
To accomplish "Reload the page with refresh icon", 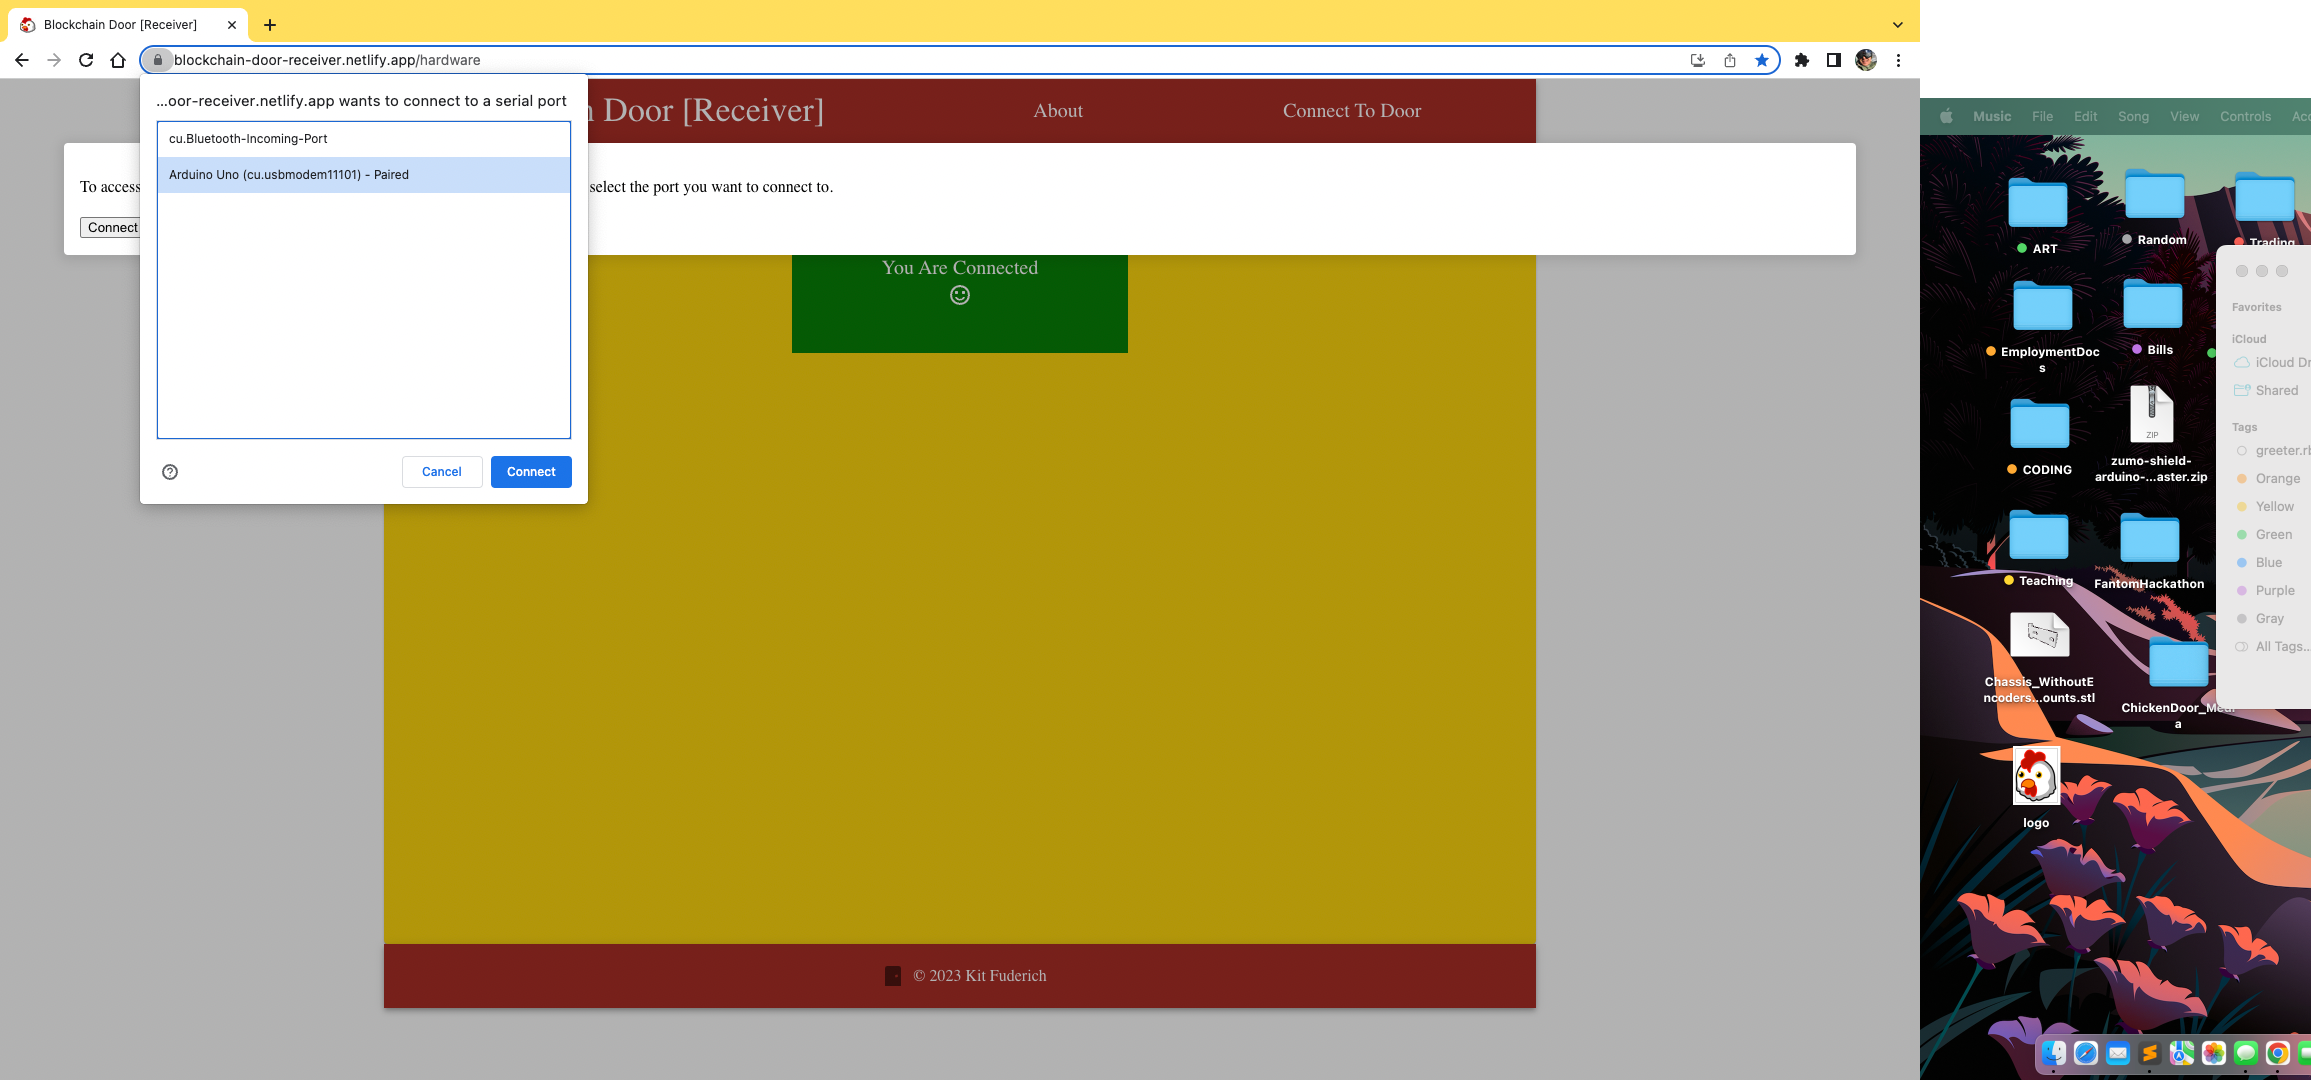I will [x=86, y=60].
